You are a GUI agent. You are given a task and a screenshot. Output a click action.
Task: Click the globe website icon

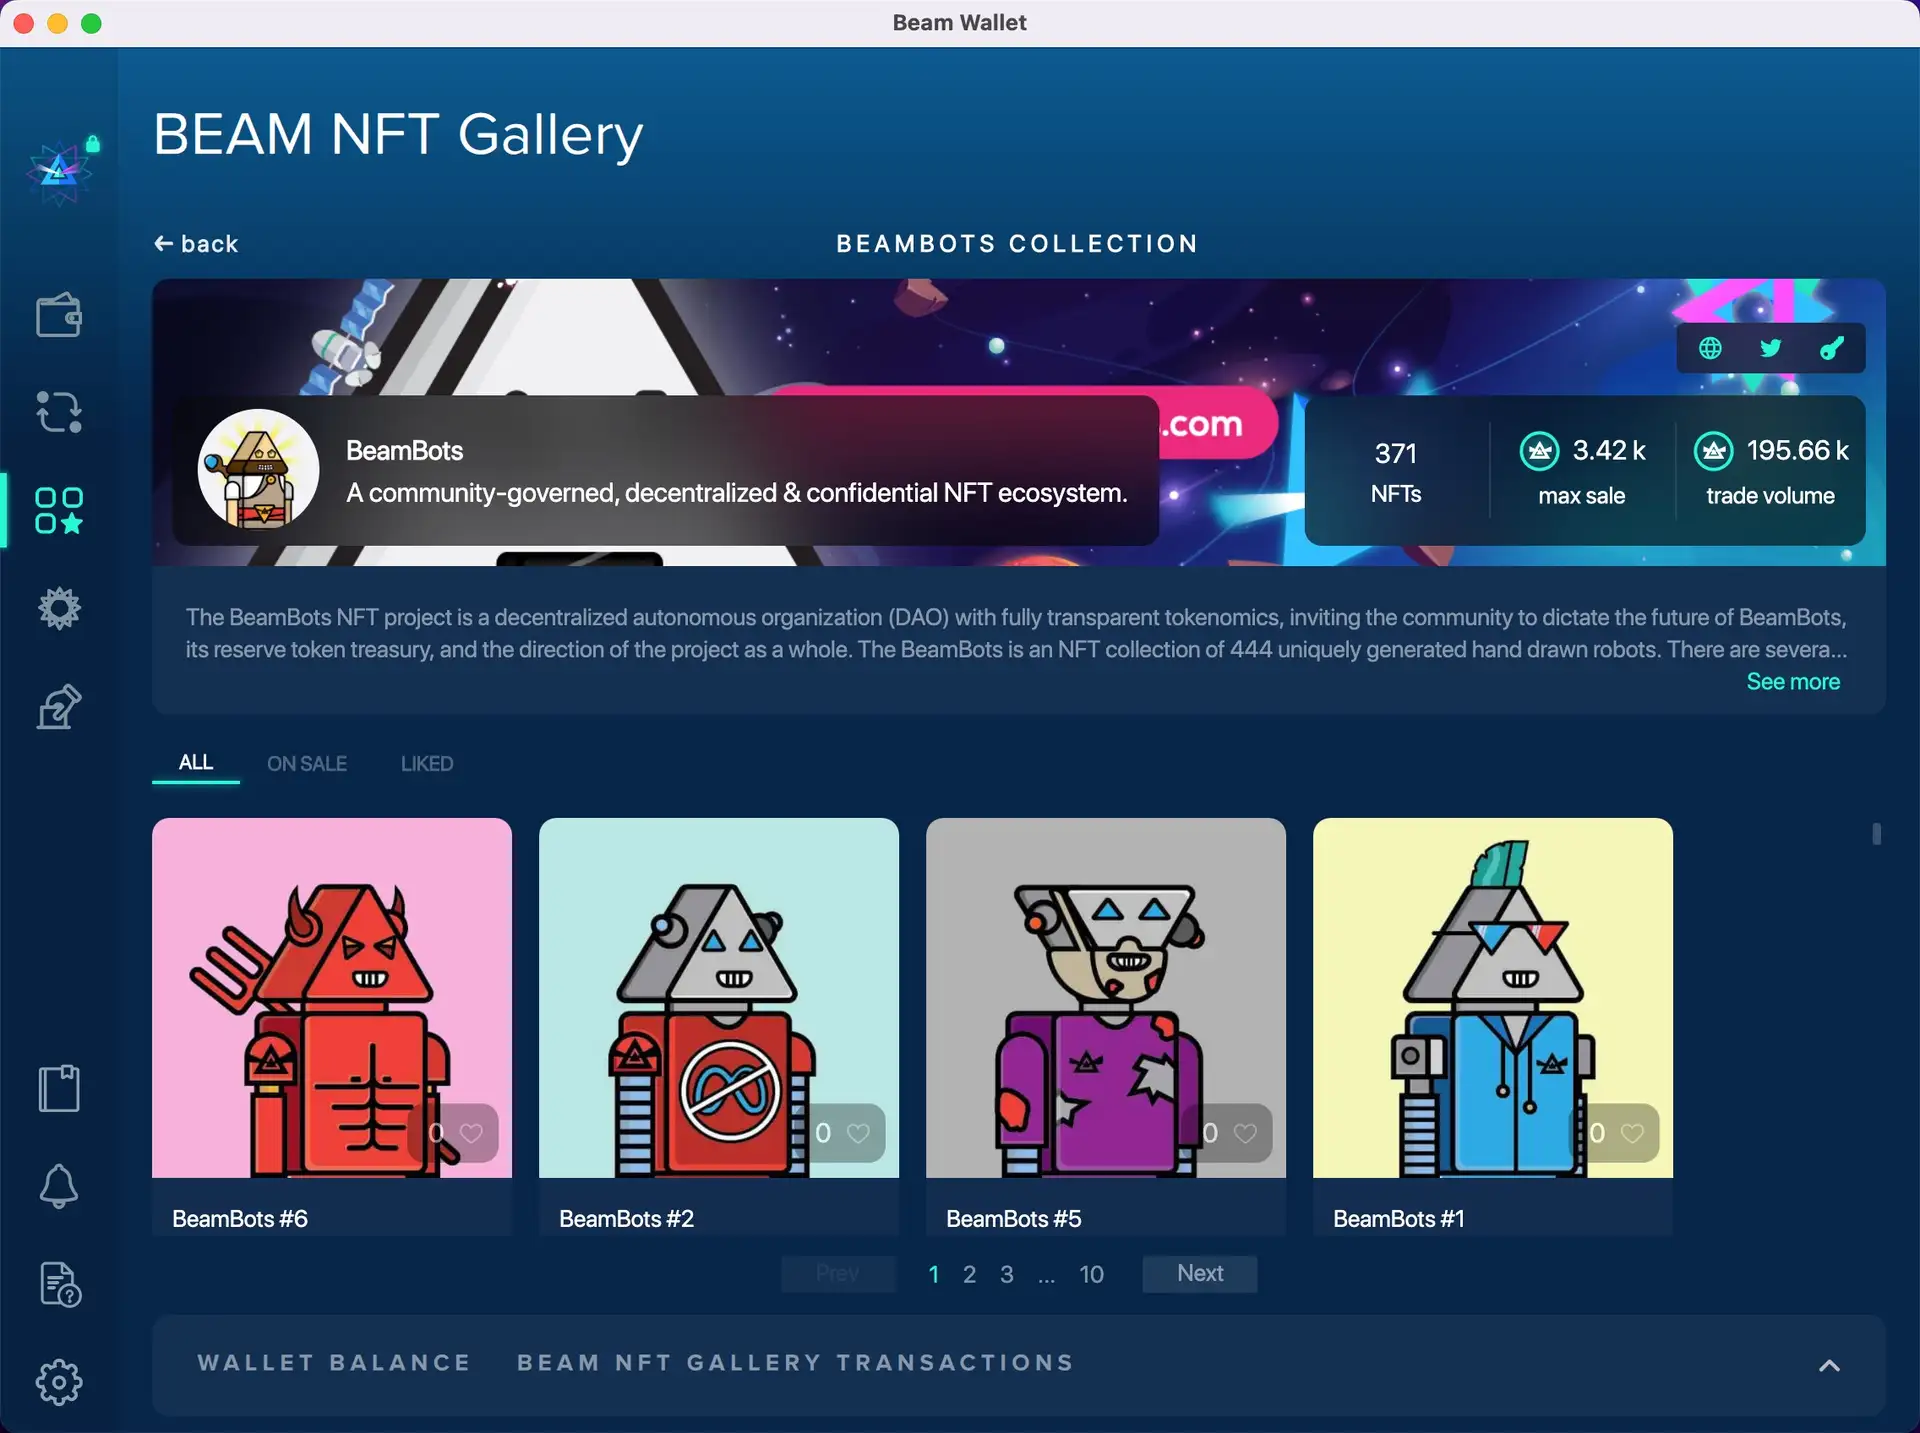1710,348
